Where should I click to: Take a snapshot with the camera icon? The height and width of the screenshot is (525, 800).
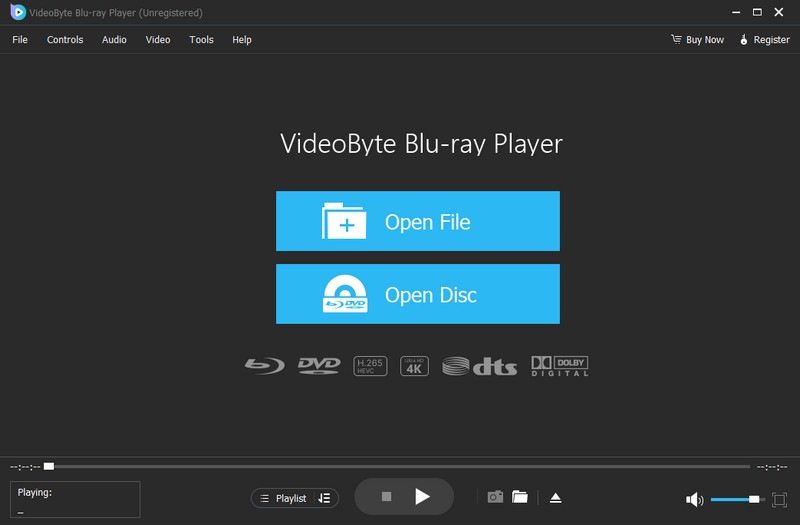tap(495, 497)
